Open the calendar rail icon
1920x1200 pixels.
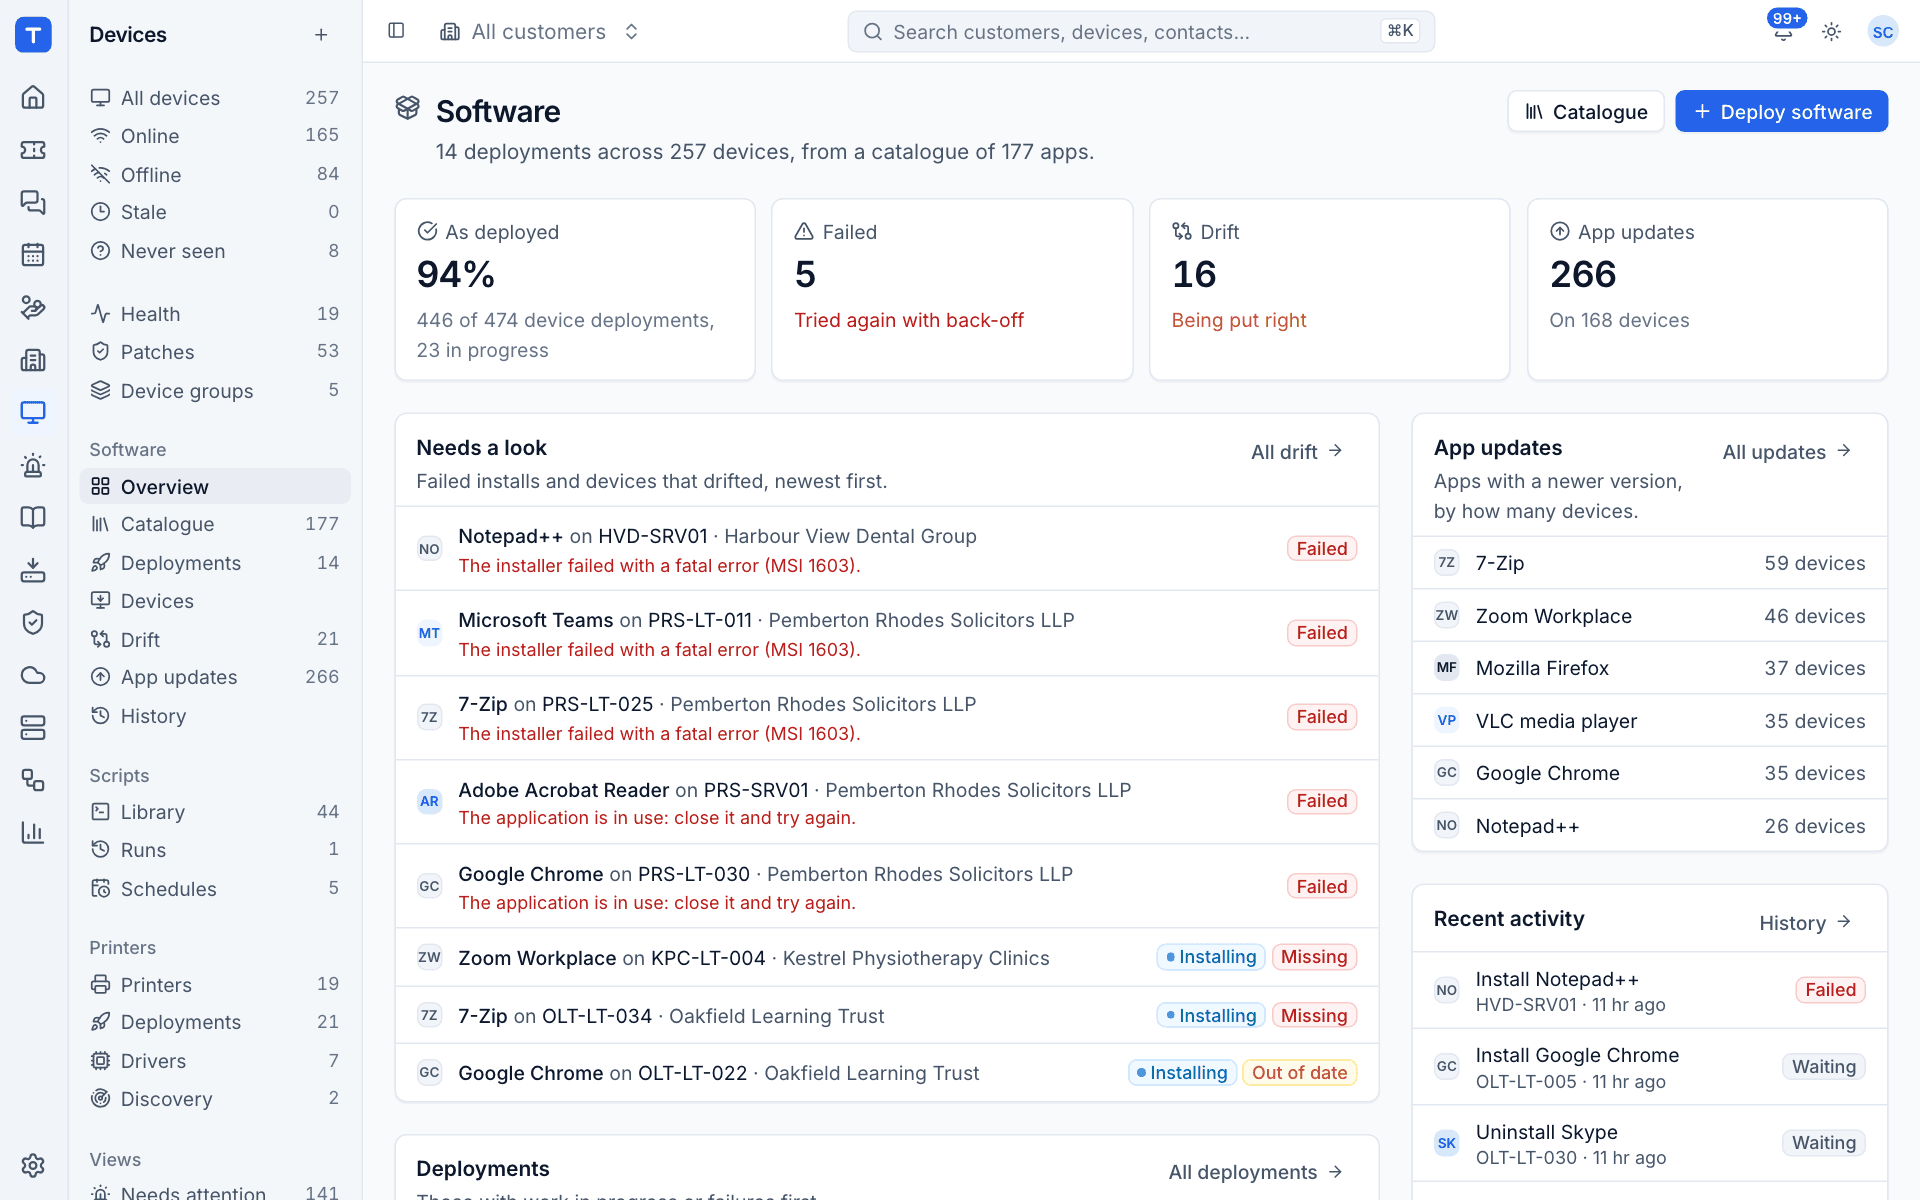pyautogui.click(x=33, y=254)
